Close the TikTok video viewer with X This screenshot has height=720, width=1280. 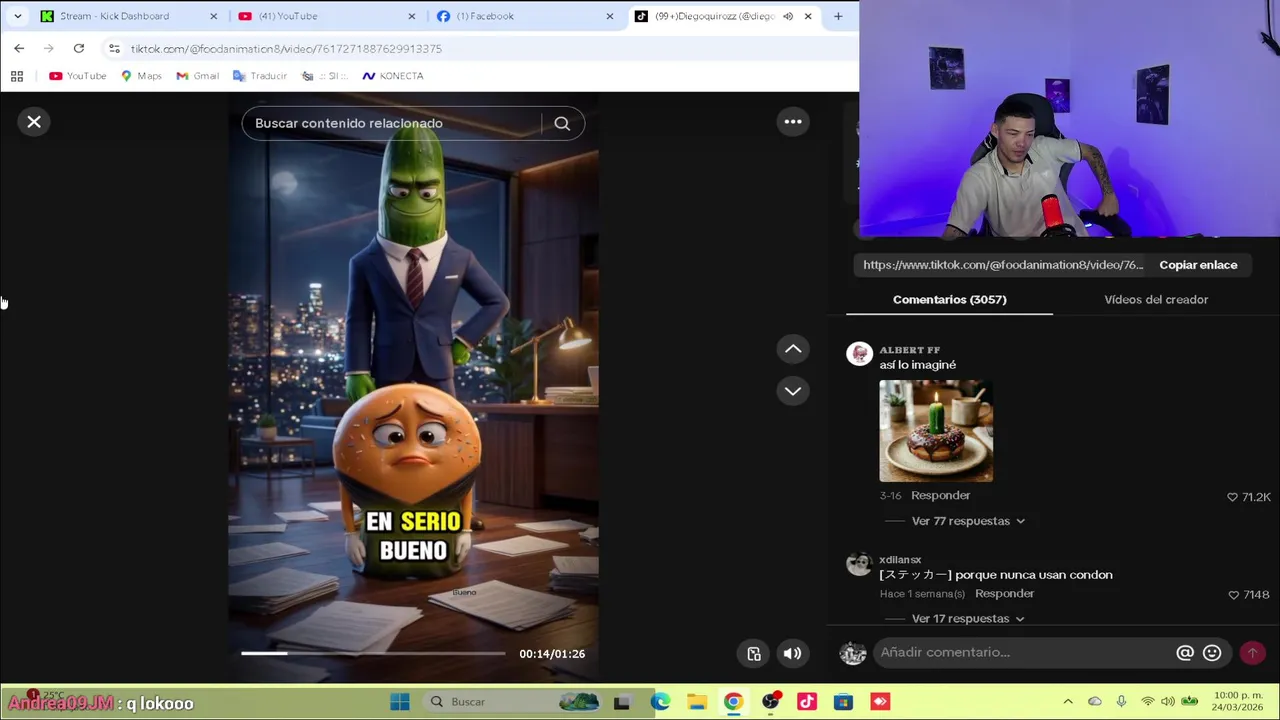pyautogui.click(x=34, y=122)
